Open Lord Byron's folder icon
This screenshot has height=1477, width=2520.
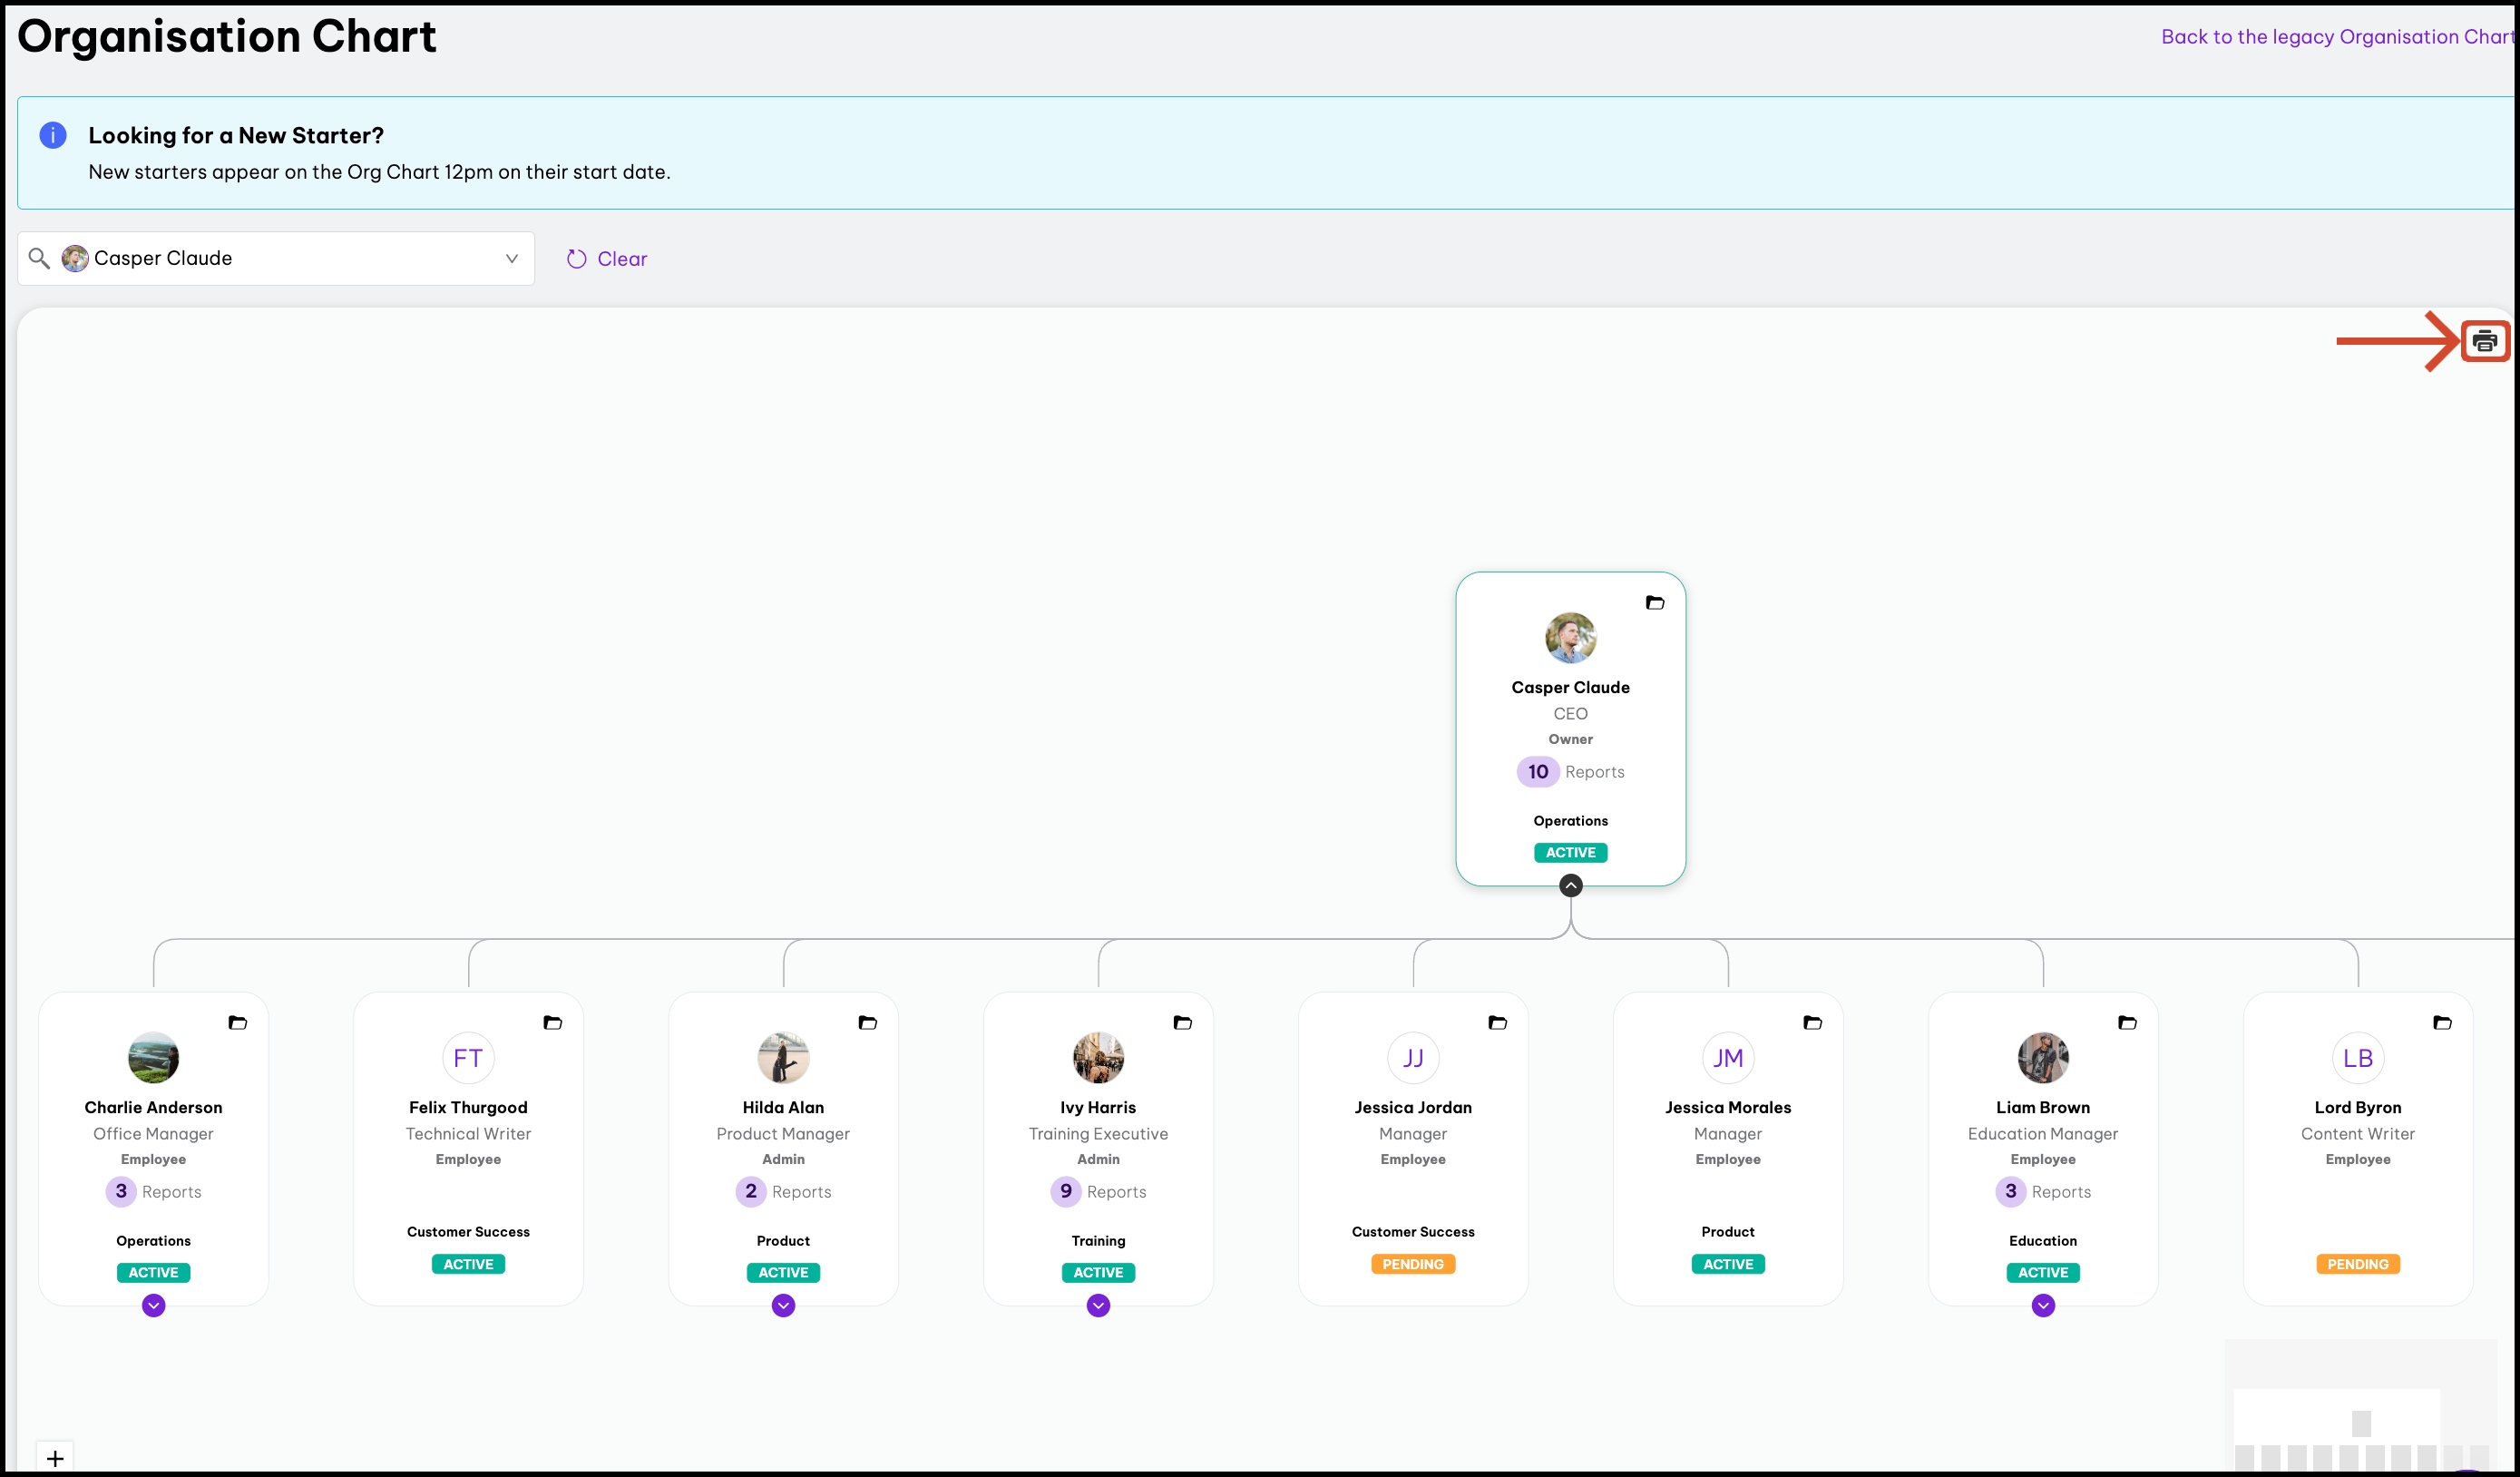coord(2442,1023)
